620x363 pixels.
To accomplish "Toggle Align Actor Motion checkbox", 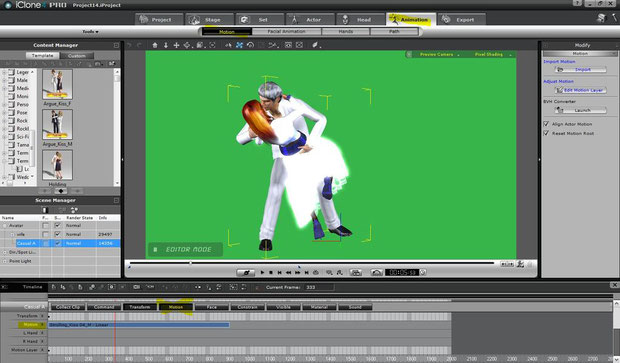I will tap(546, 124).
